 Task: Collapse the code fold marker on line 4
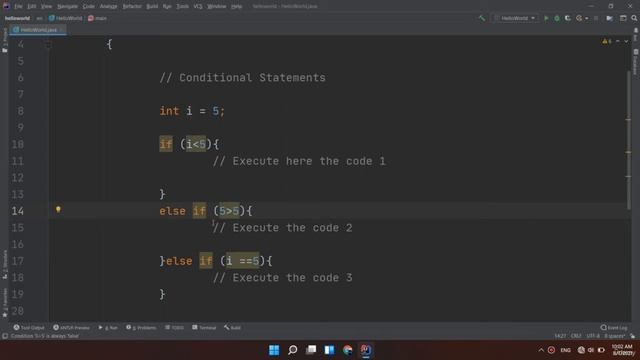48,44
